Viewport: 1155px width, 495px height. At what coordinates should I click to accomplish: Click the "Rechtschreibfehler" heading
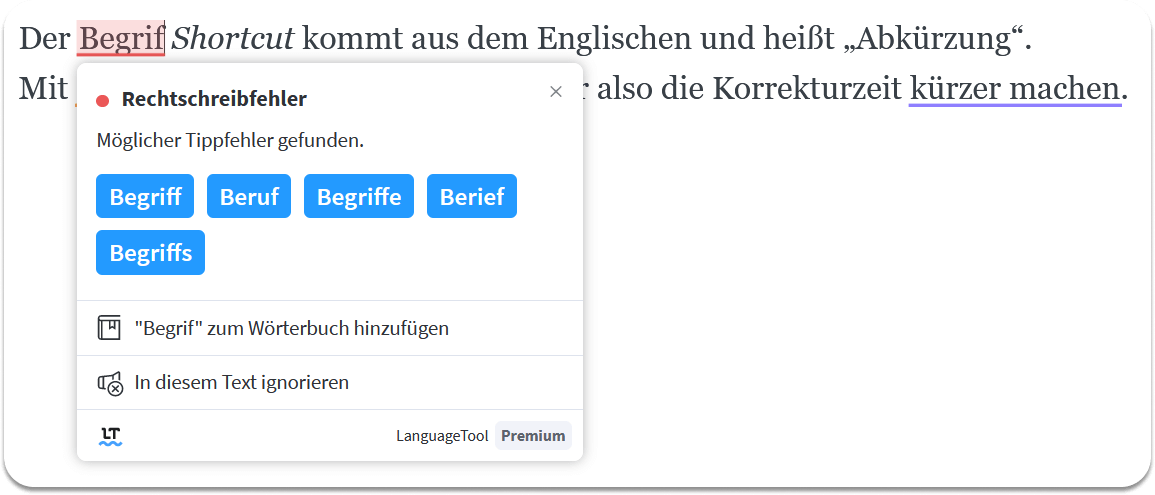pos(214,99)
